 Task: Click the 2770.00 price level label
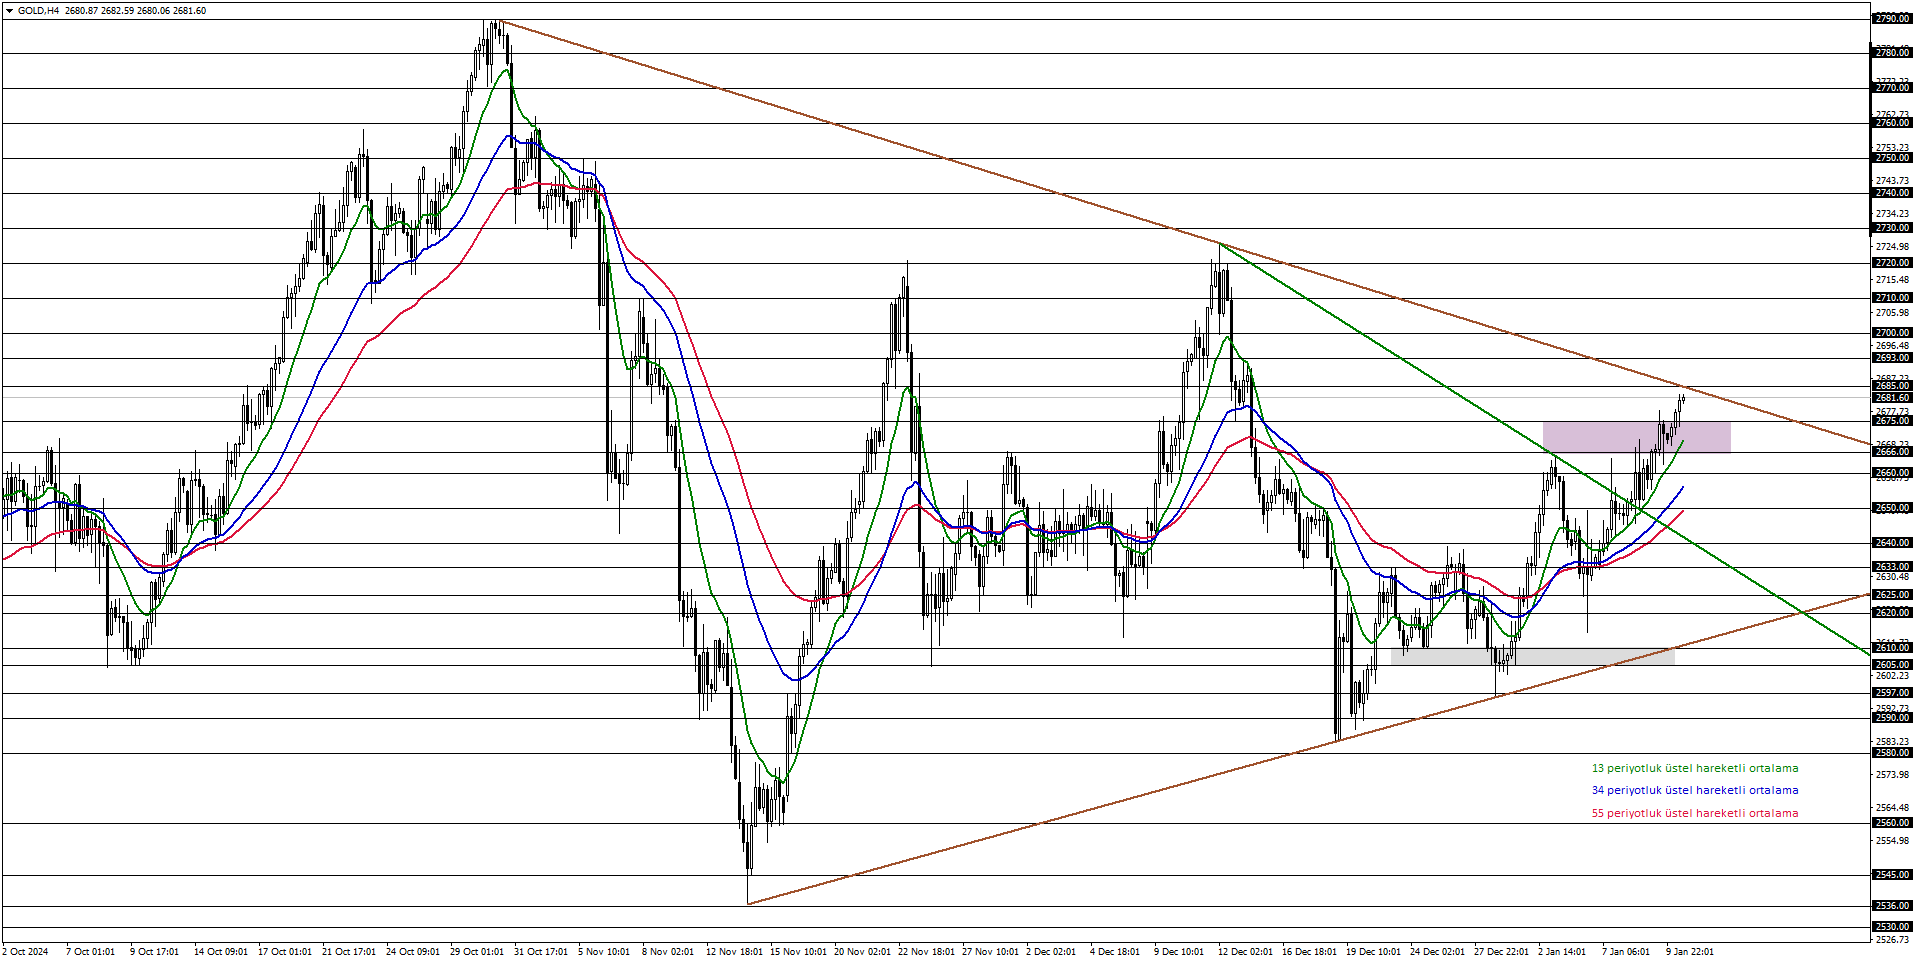tap(1892, 88)
